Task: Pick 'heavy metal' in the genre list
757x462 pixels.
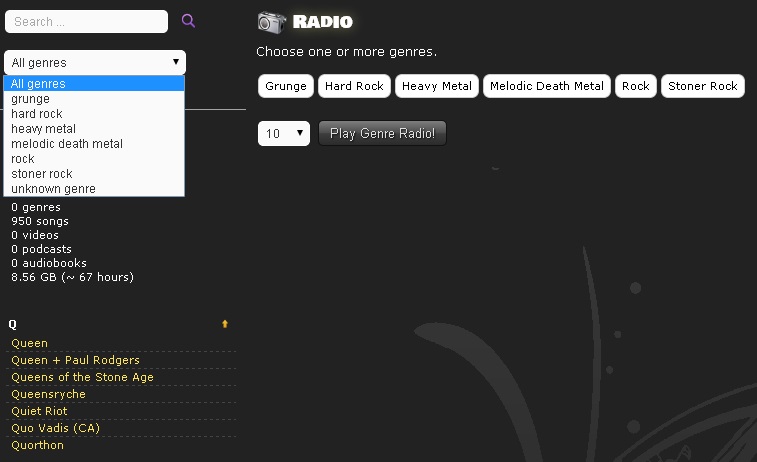Action: click(x=43, y=129)
